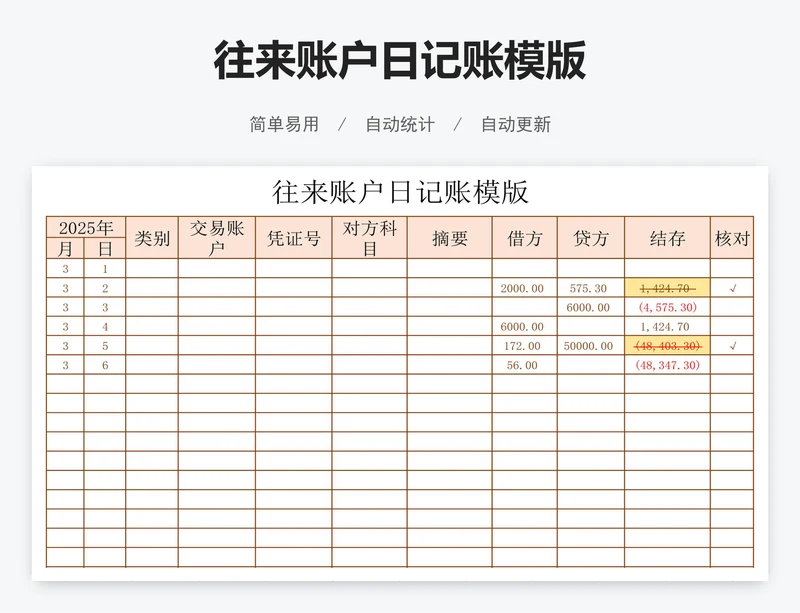Click the day cell showing 6
Viewport: 800px width, 613px height.
pyautogui.click(x=105, y=365)
